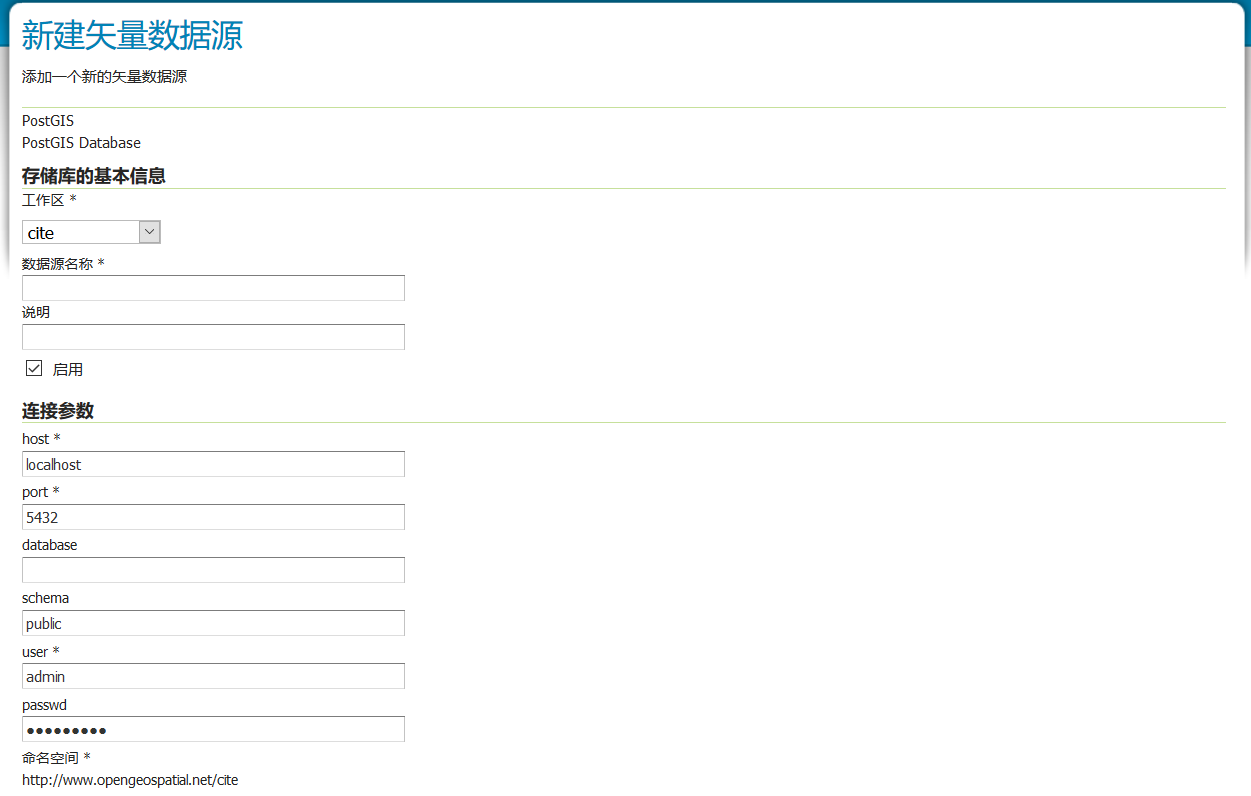This screenshot has height=796, width=1251.
Task: Toggle the 启用 checkbox
Action: 34,368
